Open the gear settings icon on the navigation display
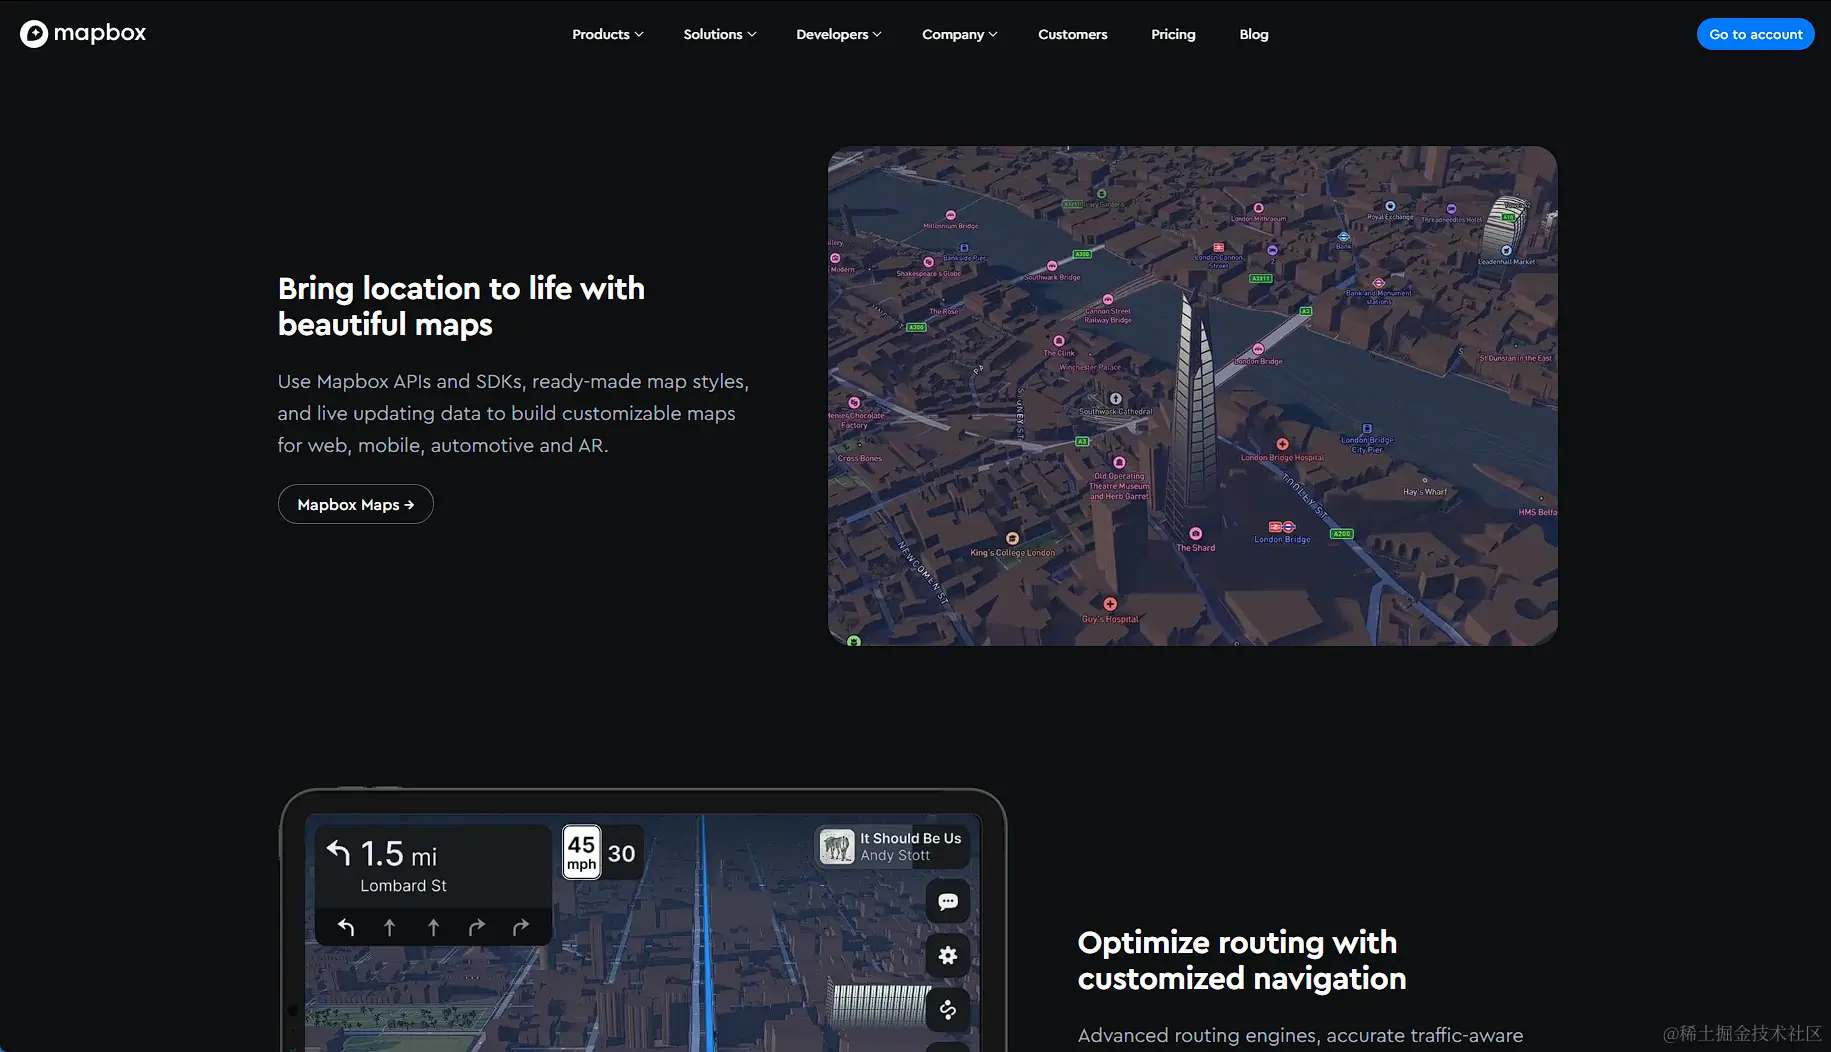Image resolution: width=1831 pixels, height=1052 pixels. [947, 955]
